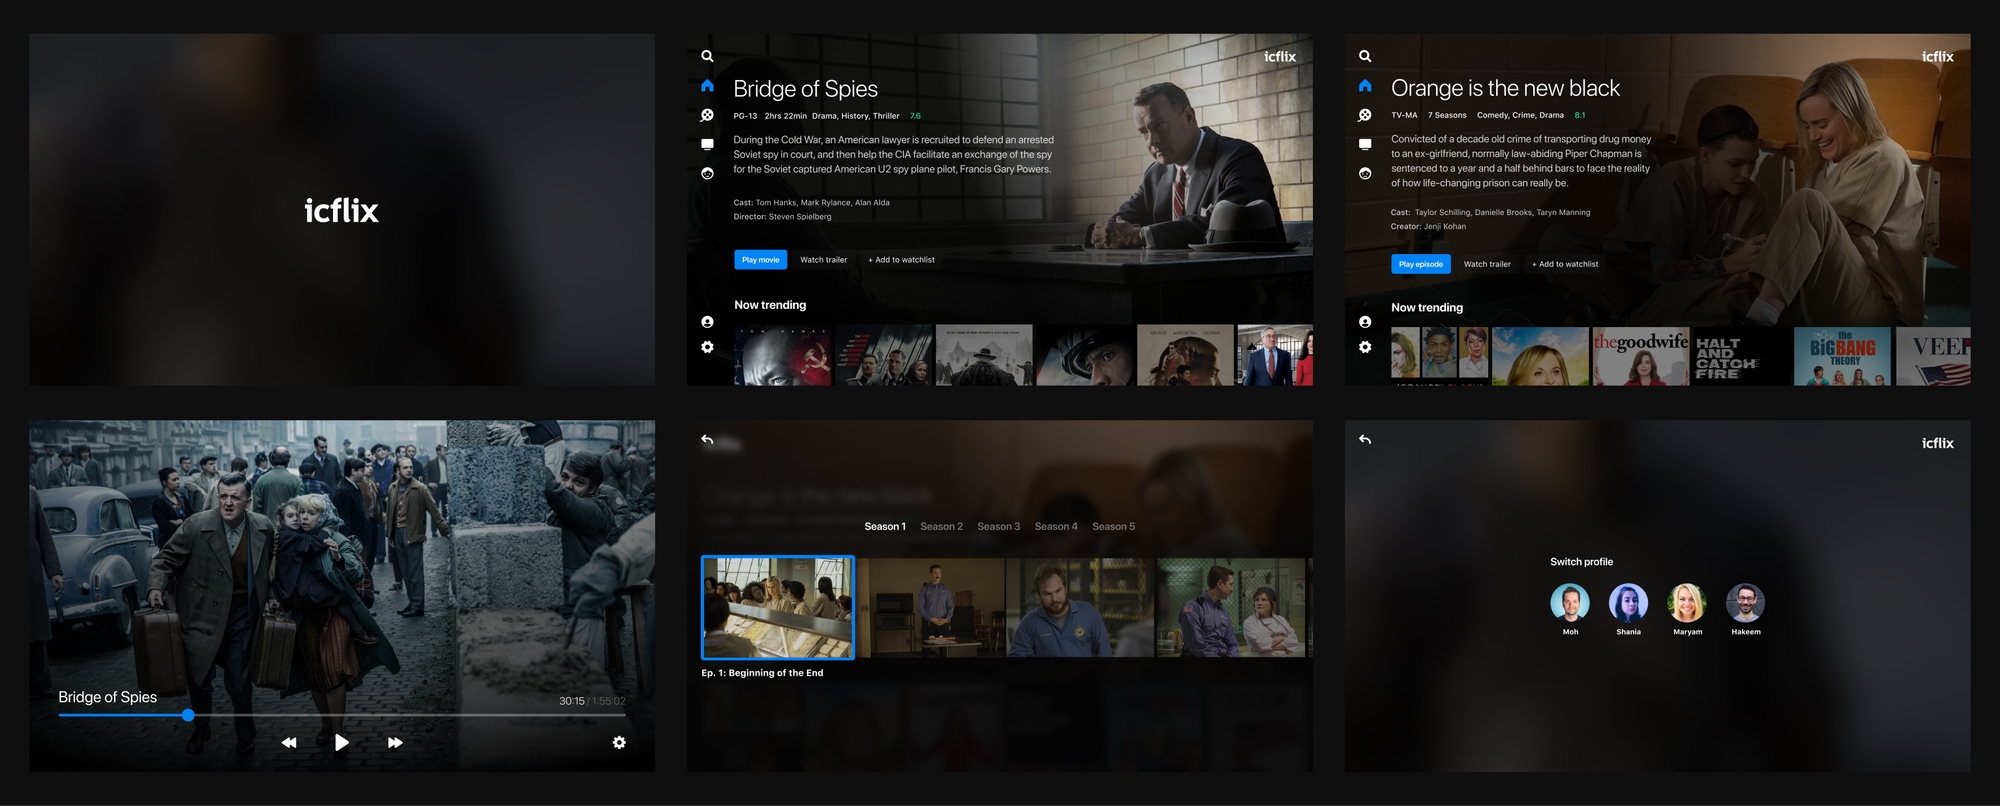2000x806 pixels.
Task: Select the Season 5 tab
Action: [x=1113, y=527]
